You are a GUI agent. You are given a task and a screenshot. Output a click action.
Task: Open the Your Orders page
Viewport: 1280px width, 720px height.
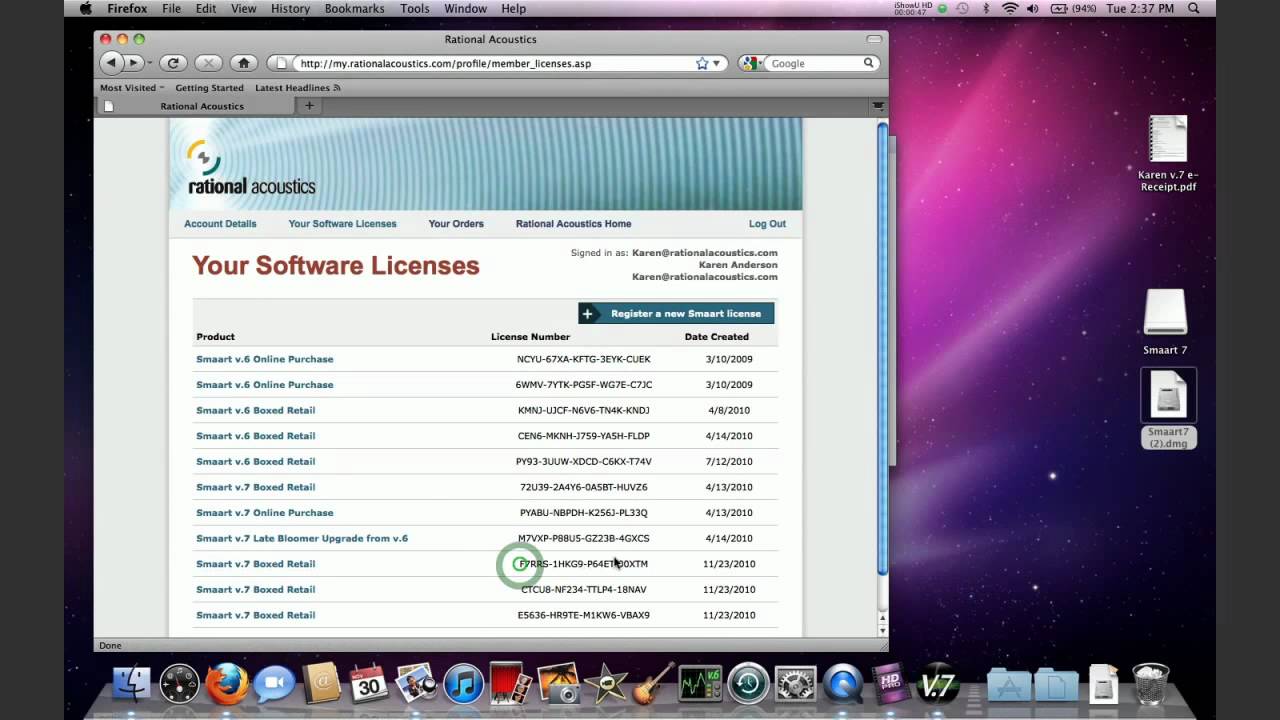pyautogui.click(x=456, y=224)
